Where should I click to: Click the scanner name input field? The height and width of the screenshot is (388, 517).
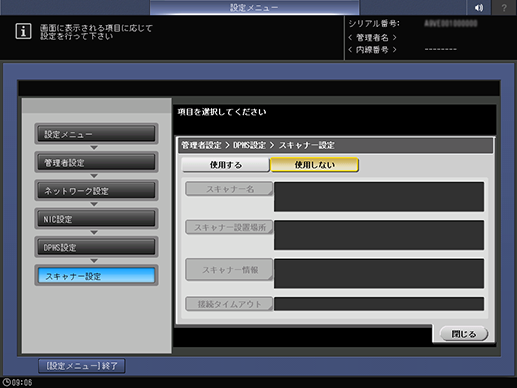(379, 197)
